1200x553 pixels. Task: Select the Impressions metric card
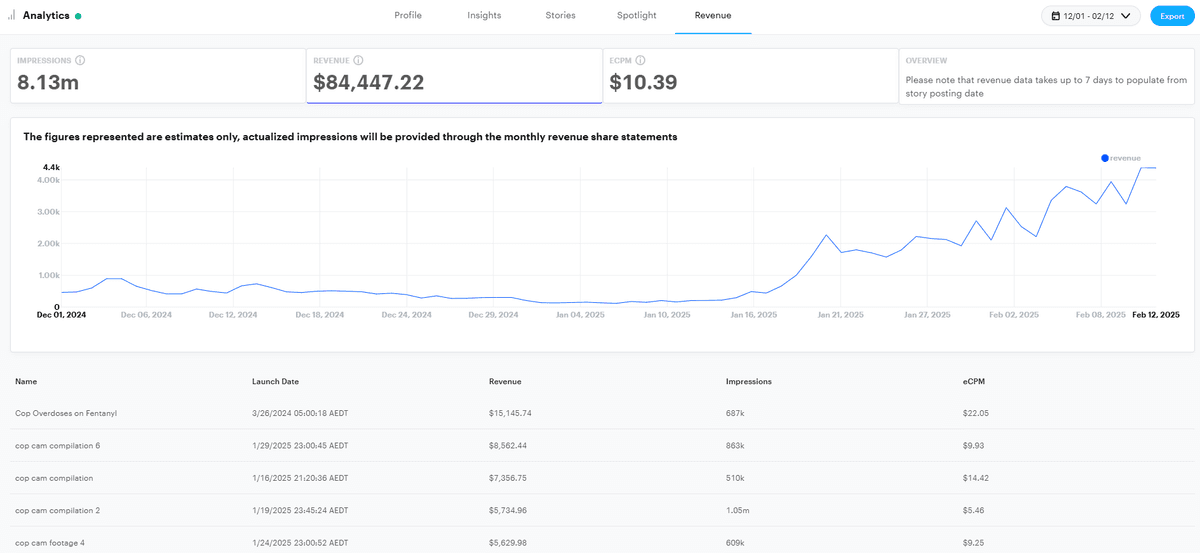coord(157,75)
